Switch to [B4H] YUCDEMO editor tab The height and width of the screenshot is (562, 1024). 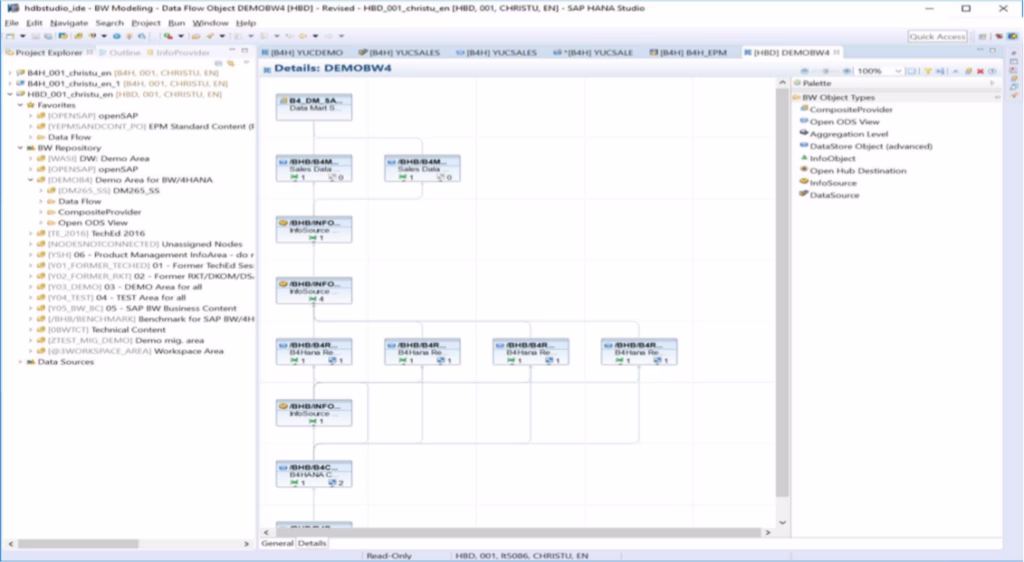[x=302, y=52]
